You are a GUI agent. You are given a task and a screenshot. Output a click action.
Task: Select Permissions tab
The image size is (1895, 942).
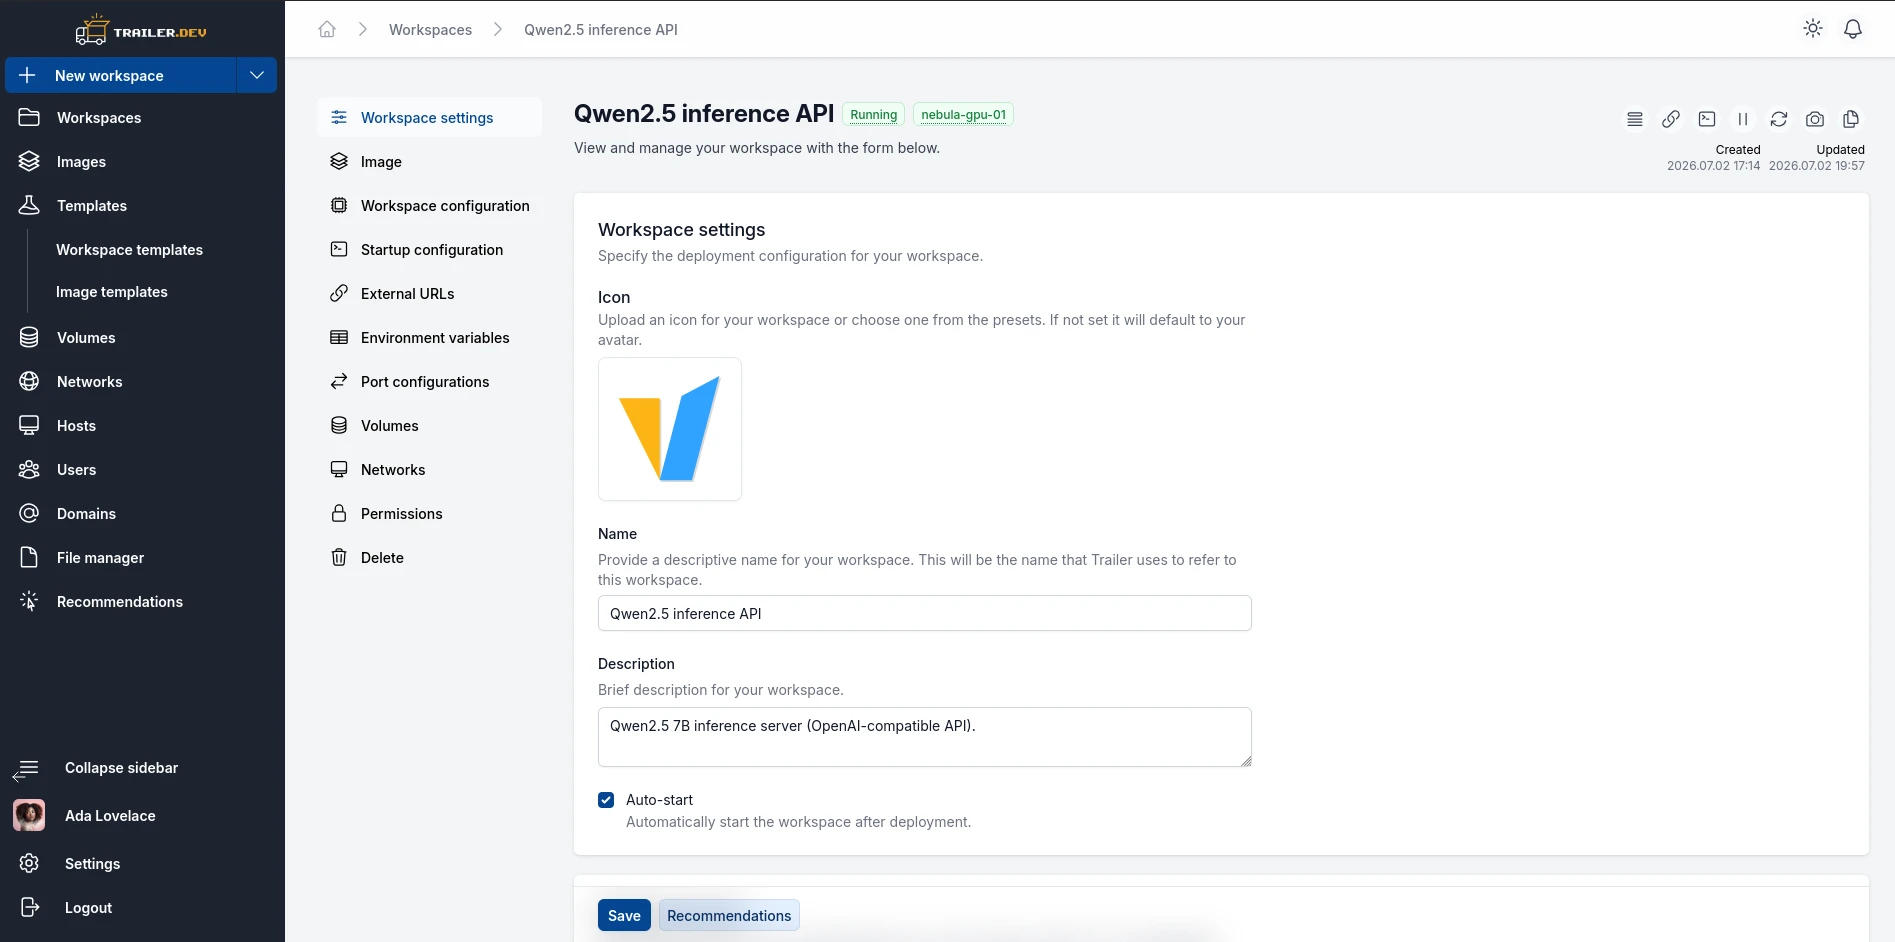[430, 514]
